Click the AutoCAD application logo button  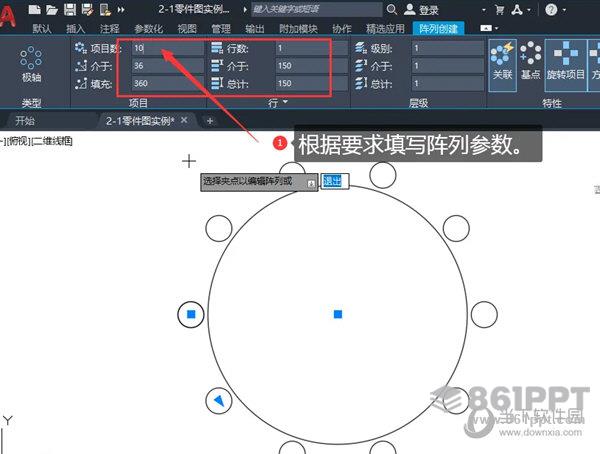(x=10, y=12)
